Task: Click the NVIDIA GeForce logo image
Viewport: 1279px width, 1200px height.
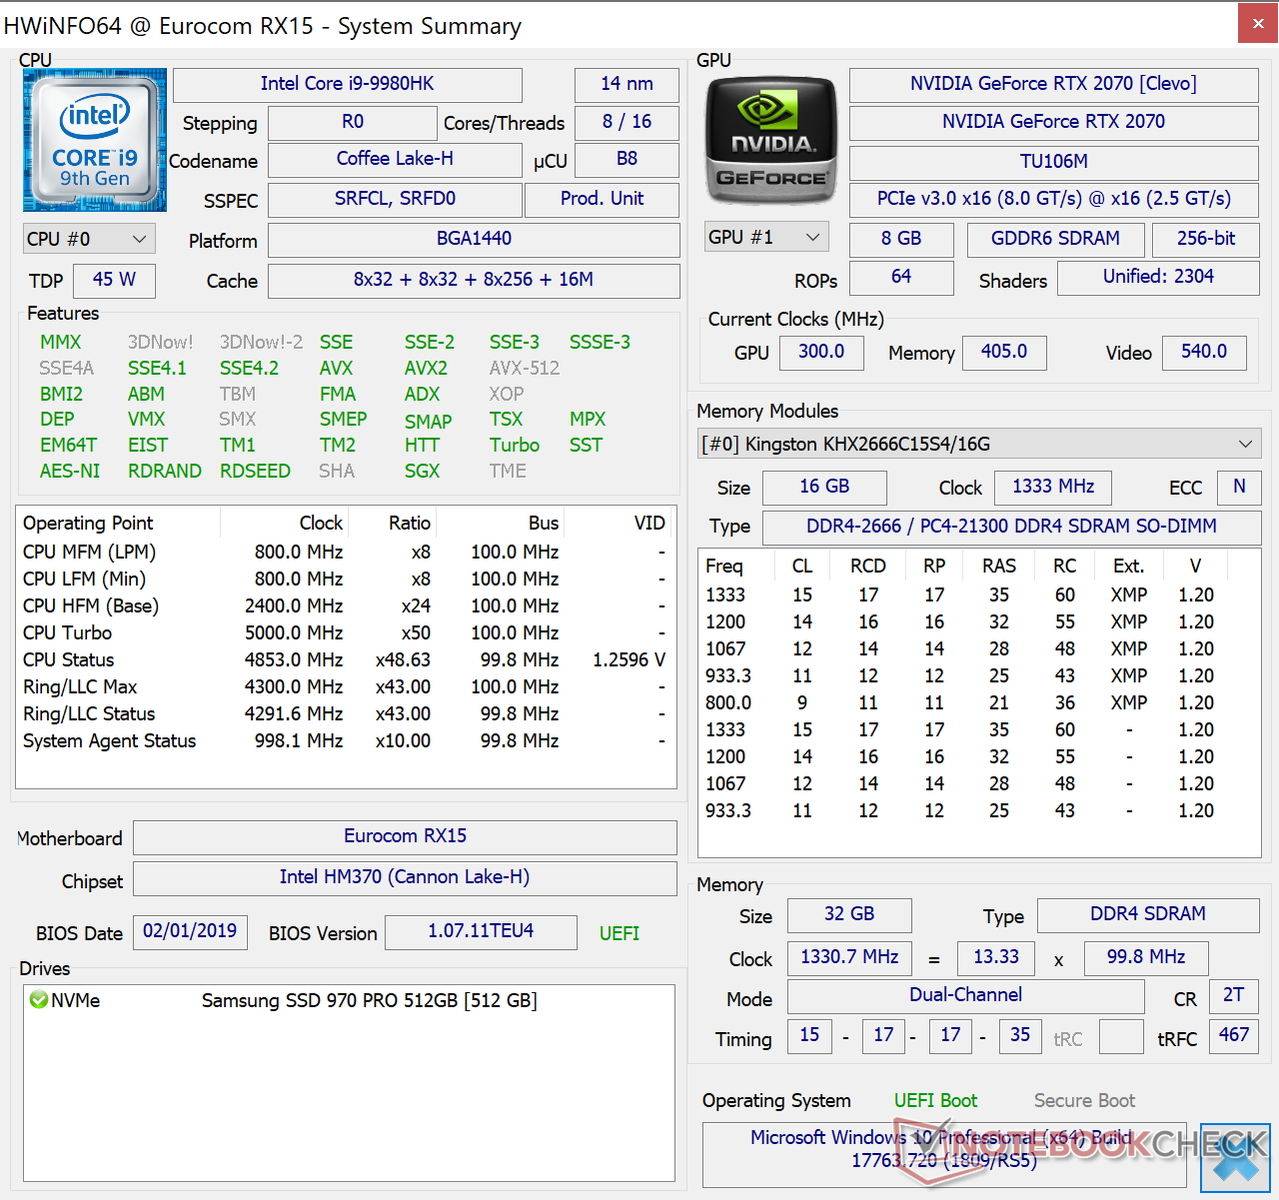Action: (771, 141)
